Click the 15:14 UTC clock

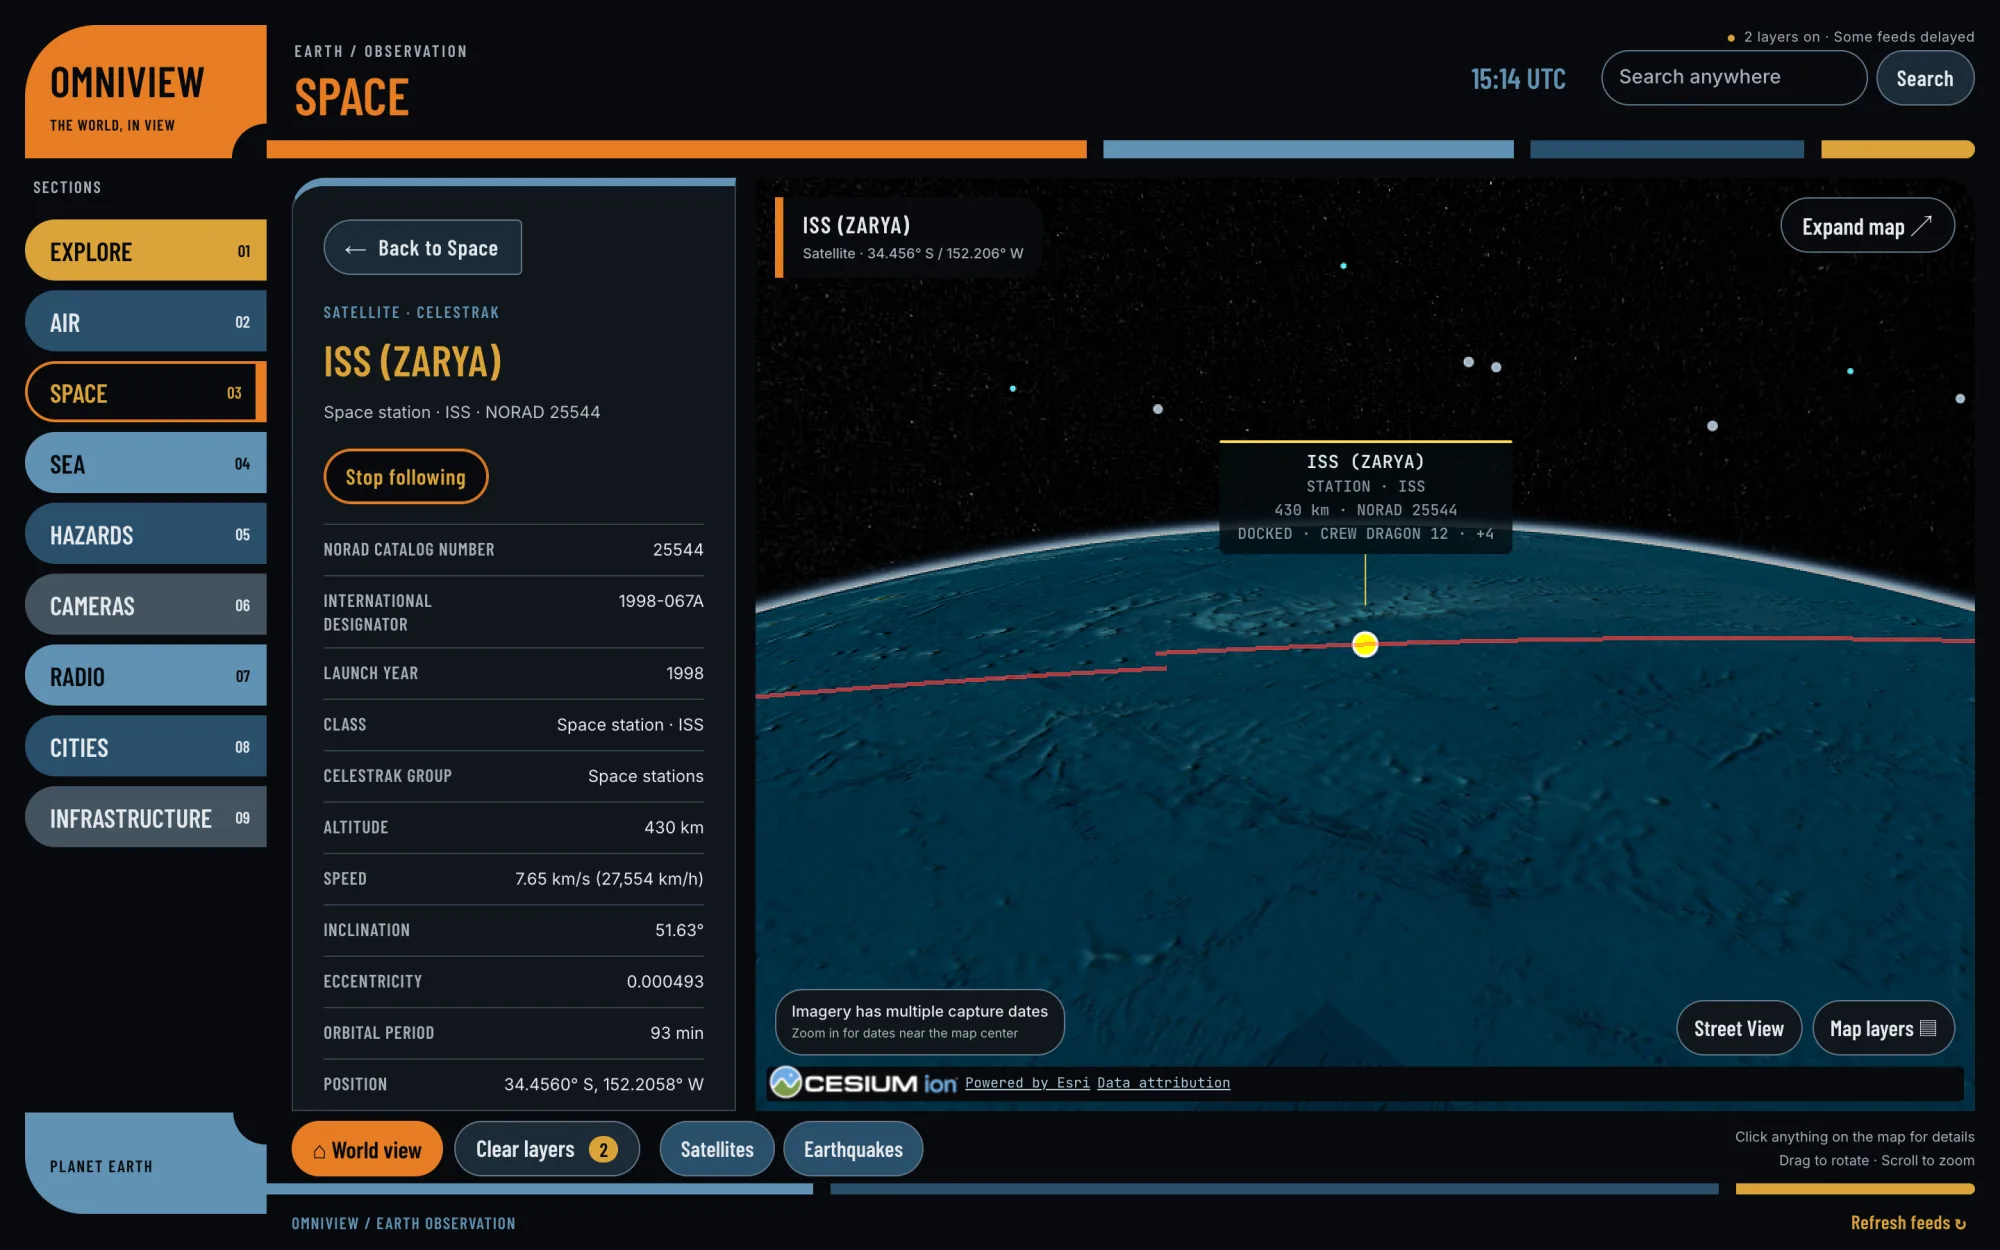[x=1518, y=79]
